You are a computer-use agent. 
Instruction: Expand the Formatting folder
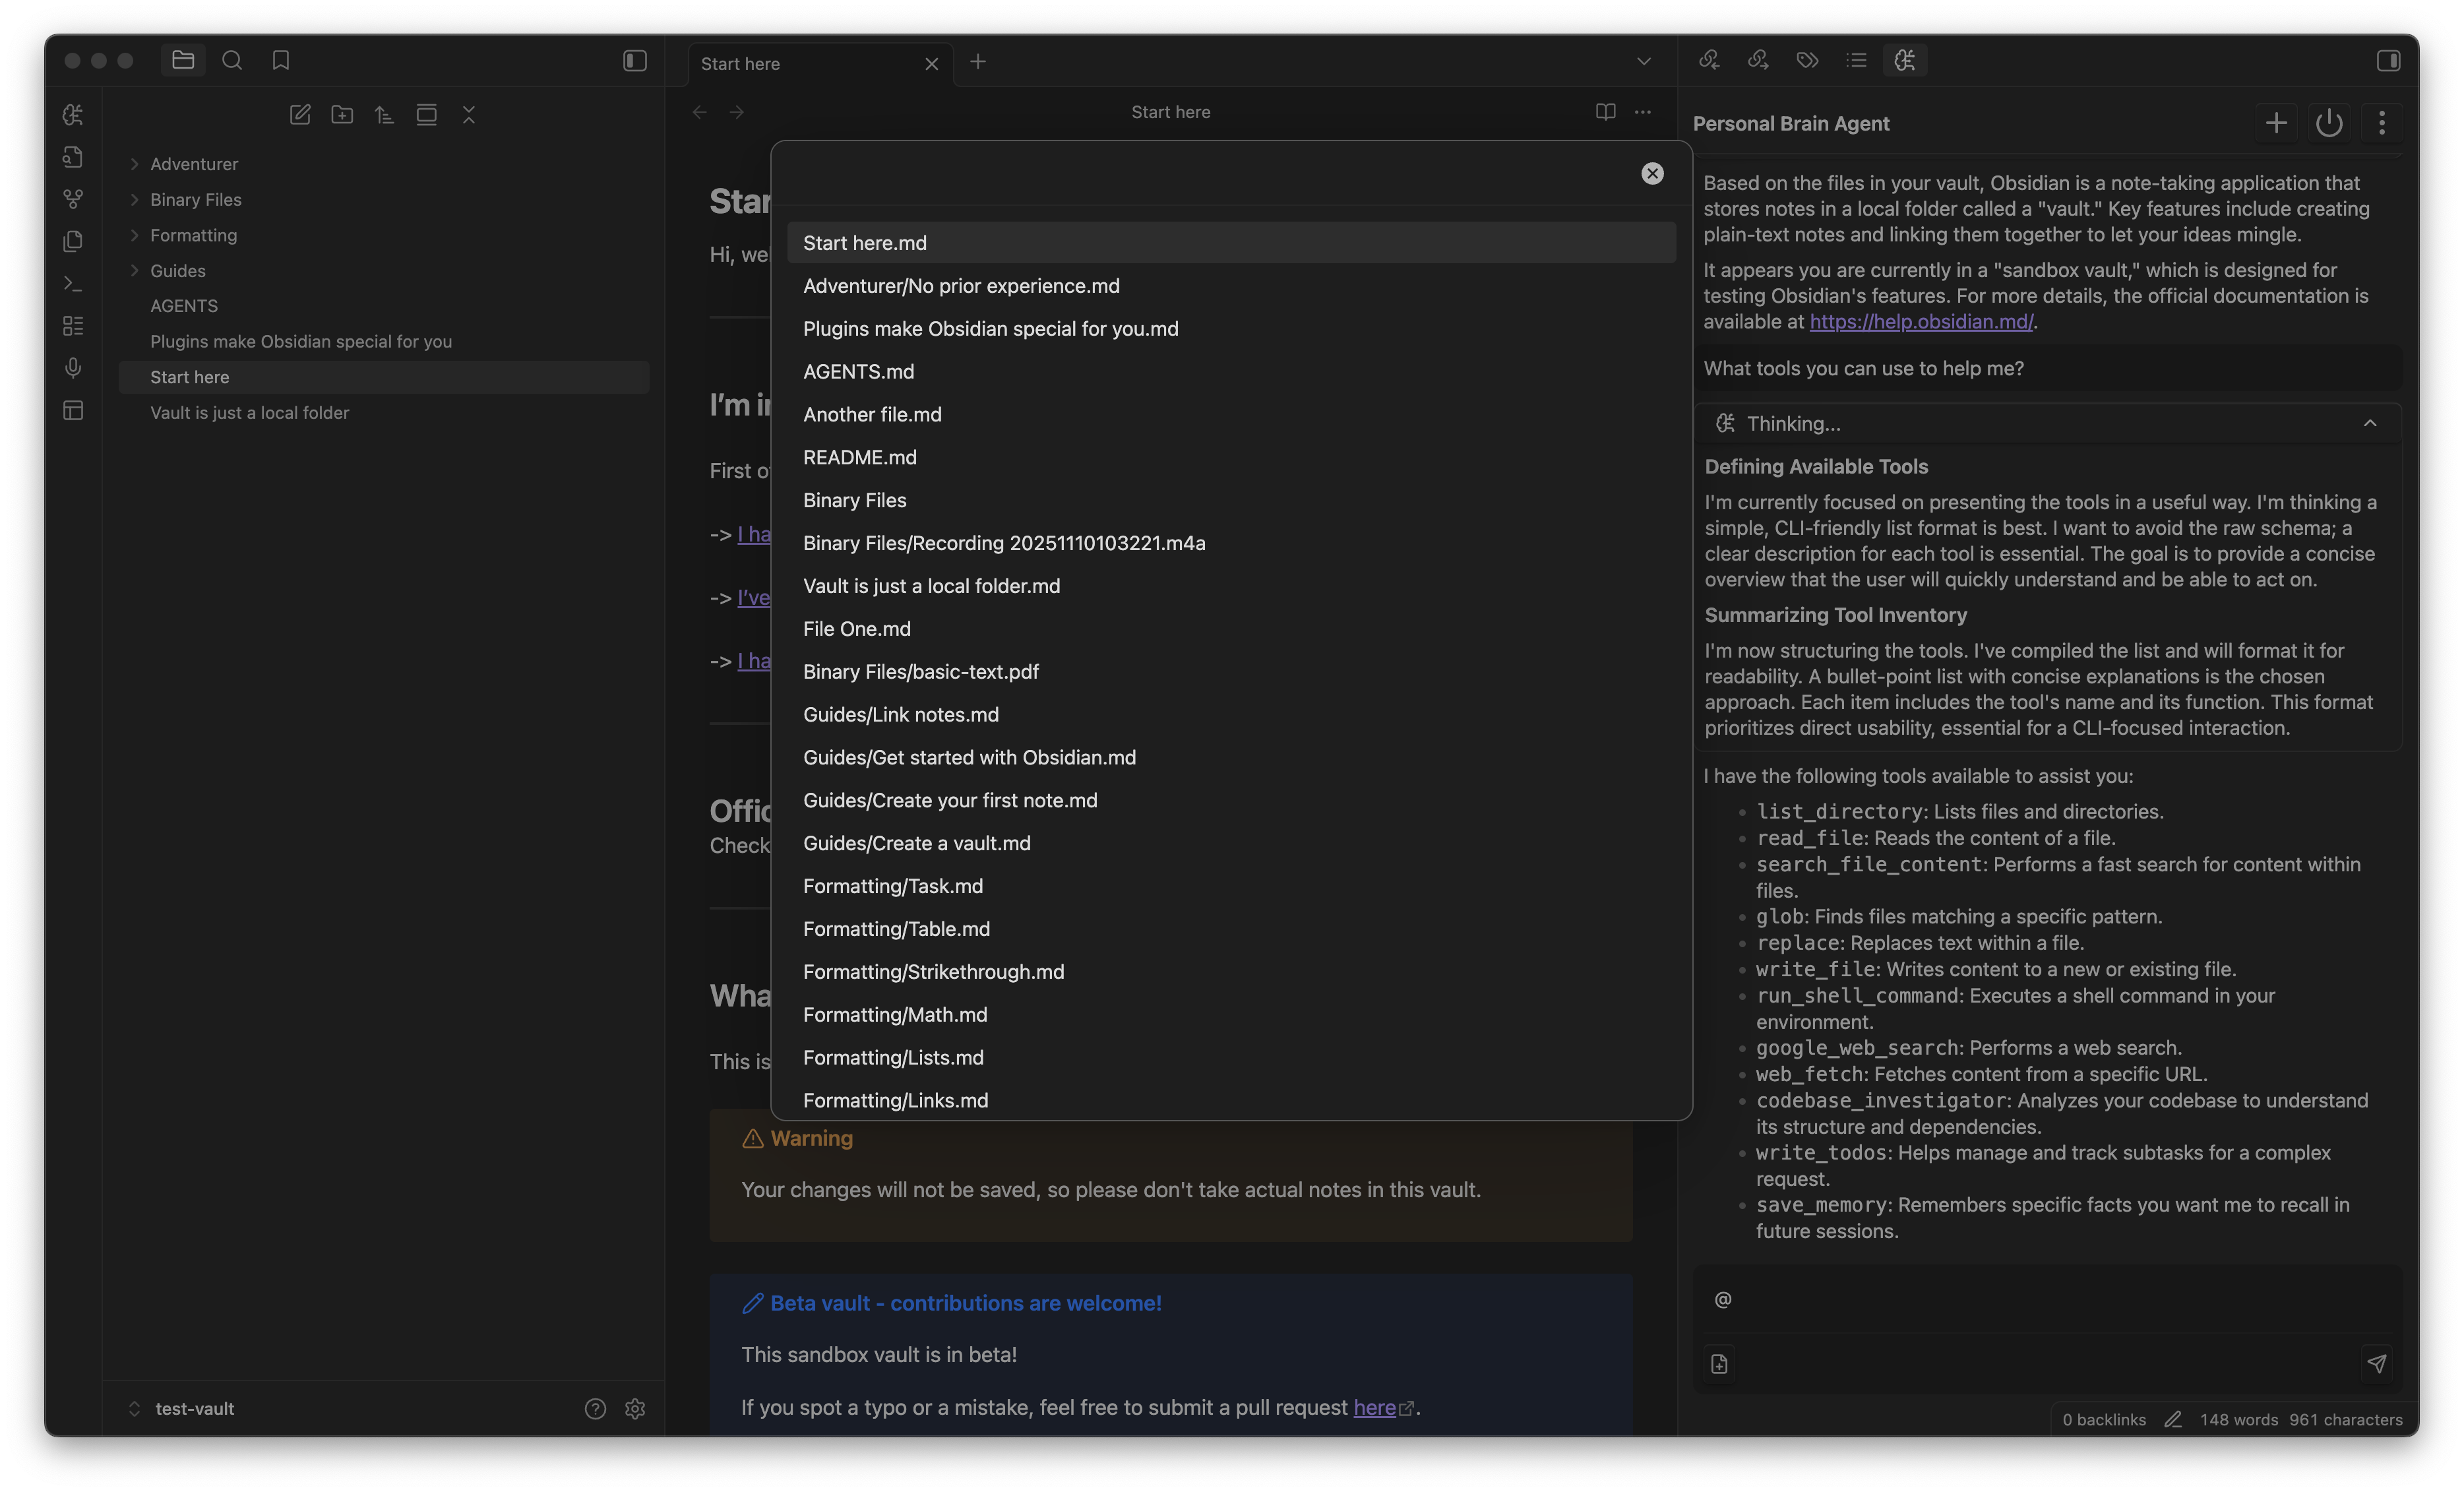193,235
